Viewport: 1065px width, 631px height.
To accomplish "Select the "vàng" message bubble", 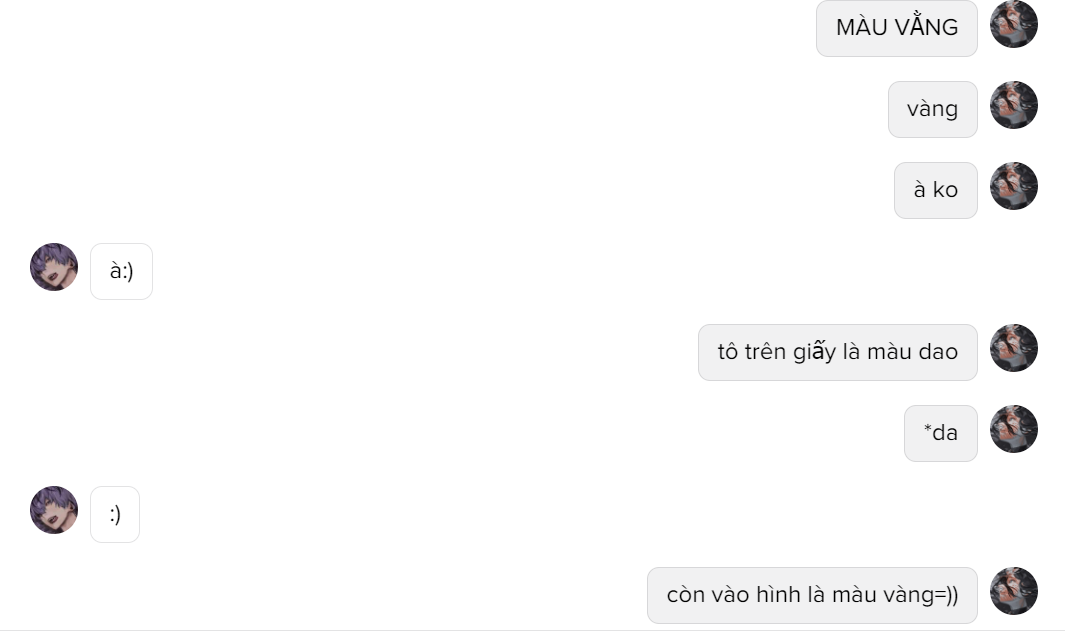I will tap(933, 109).
